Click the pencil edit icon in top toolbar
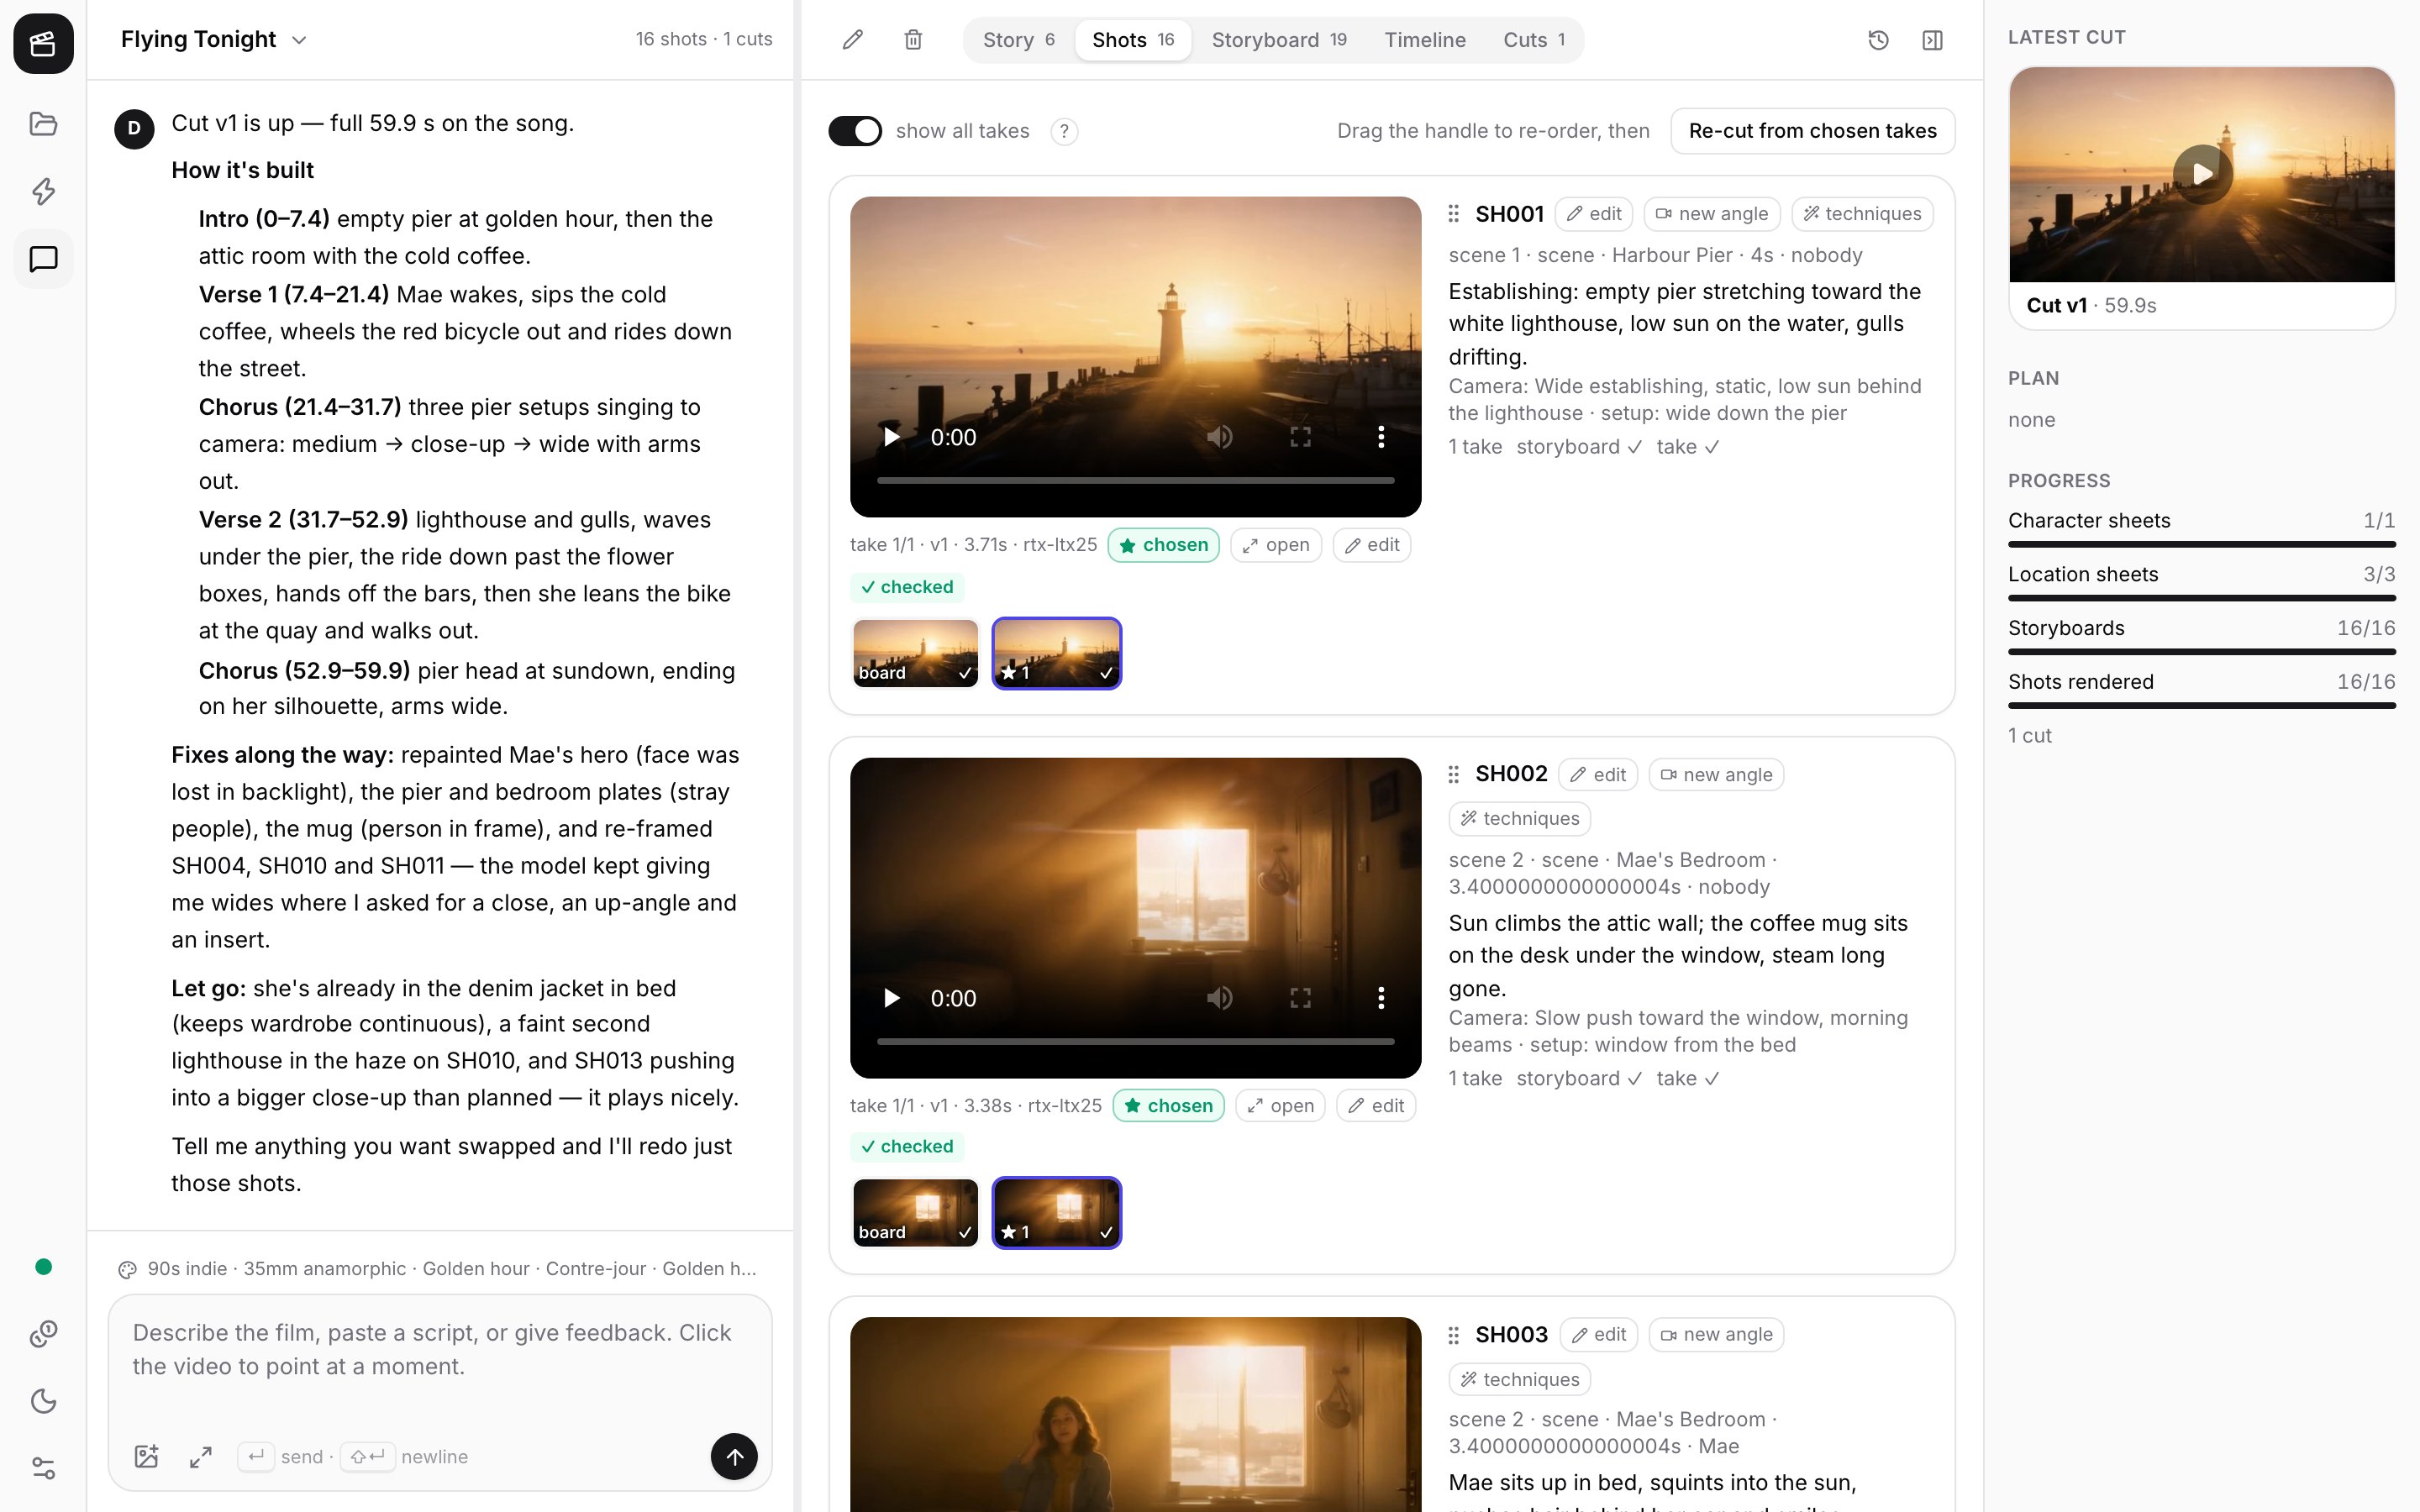The height and width of the screenshot is (1512, 2420). (852, 40)
